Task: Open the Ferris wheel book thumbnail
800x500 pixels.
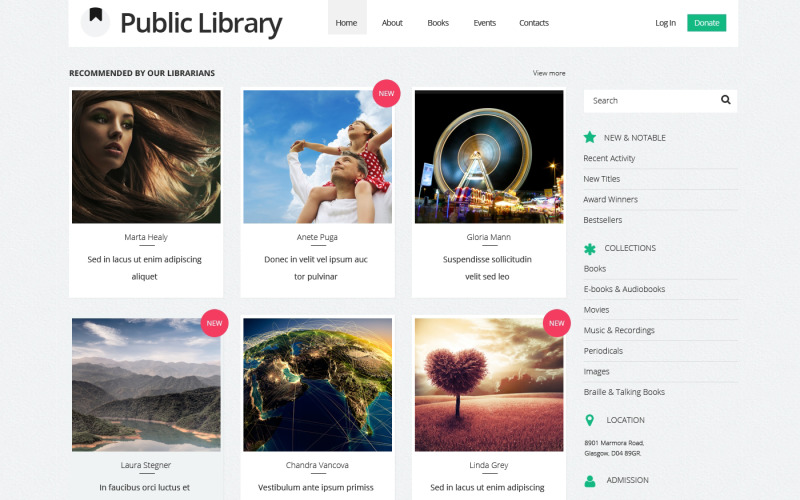Action: pyautogui.click(x=489, y=156)
